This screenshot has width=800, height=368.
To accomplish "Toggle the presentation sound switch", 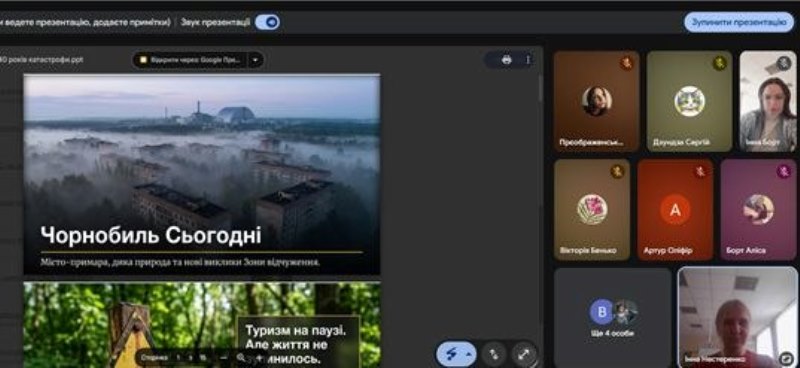I will [x=267, y=22].
